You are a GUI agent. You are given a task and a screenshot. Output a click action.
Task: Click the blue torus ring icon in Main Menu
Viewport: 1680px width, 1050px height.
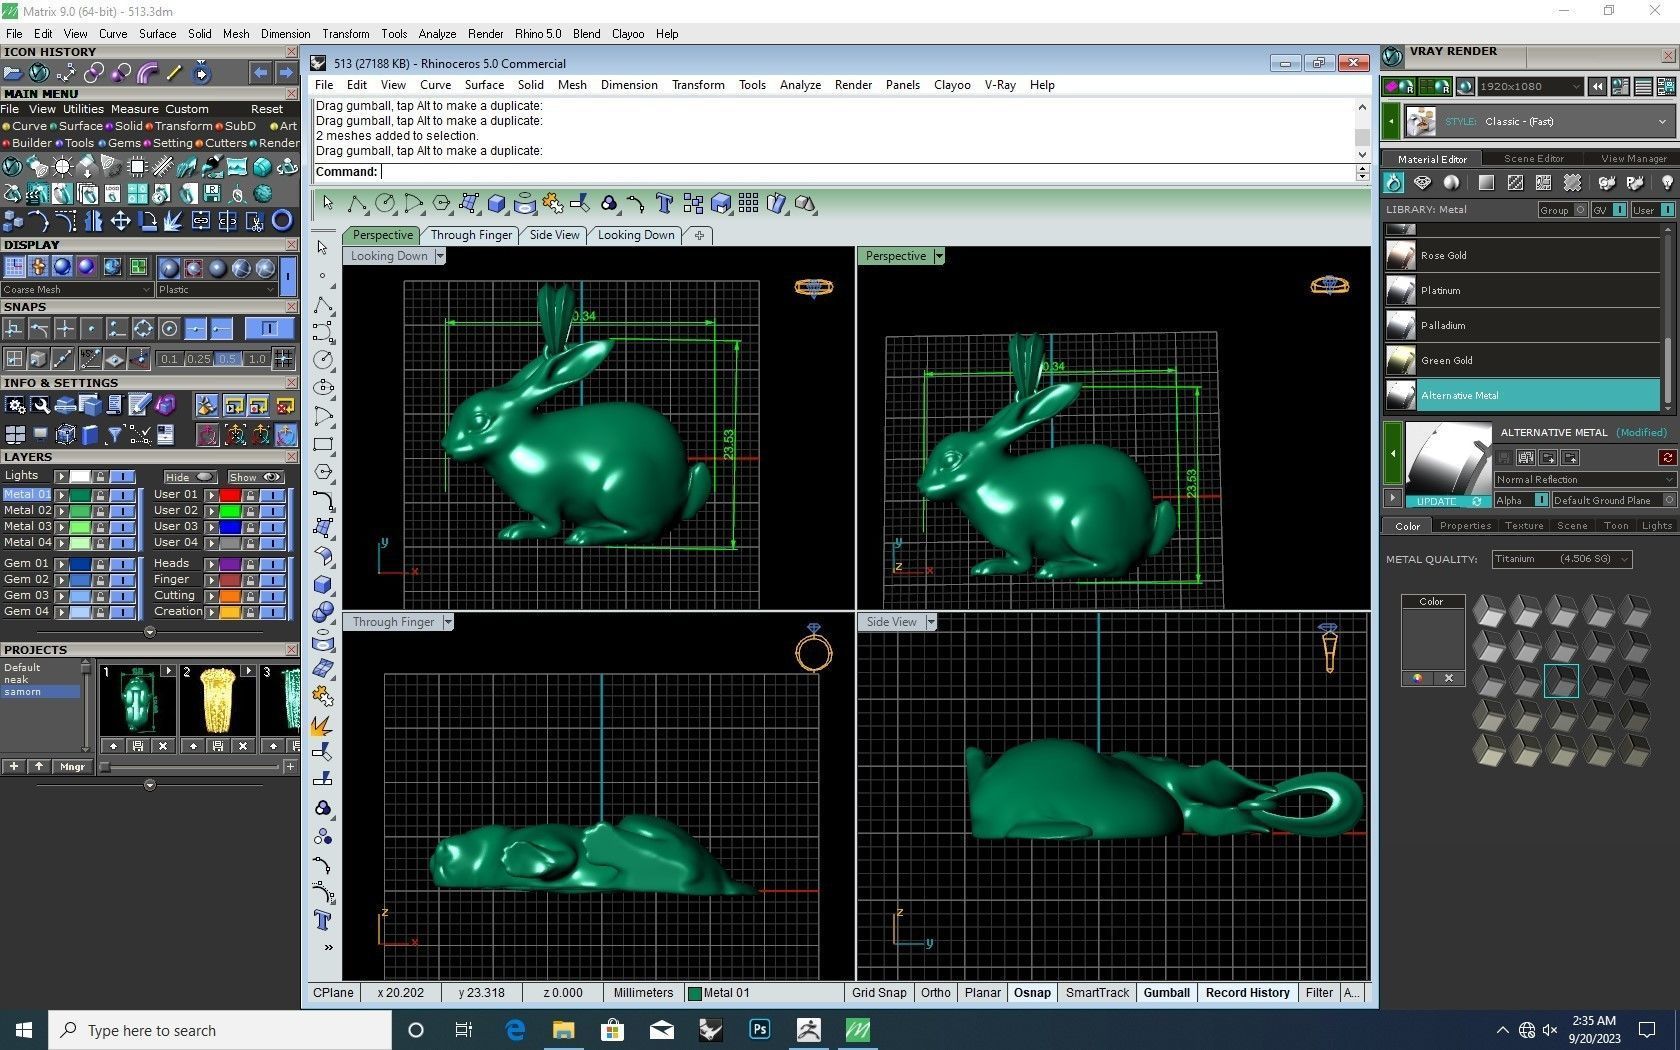pyautogui.click(x=282, y=221)
